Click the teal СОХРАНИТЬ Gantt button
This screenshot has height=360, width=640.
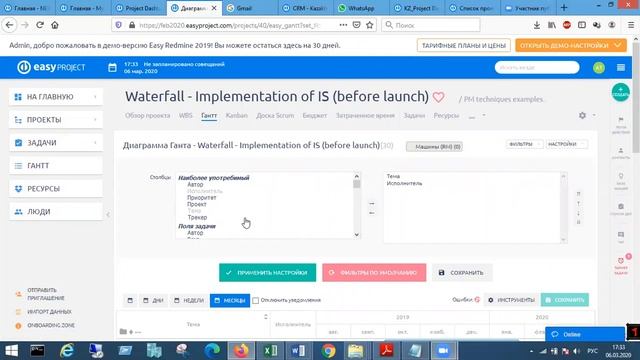tap(564, 300)
